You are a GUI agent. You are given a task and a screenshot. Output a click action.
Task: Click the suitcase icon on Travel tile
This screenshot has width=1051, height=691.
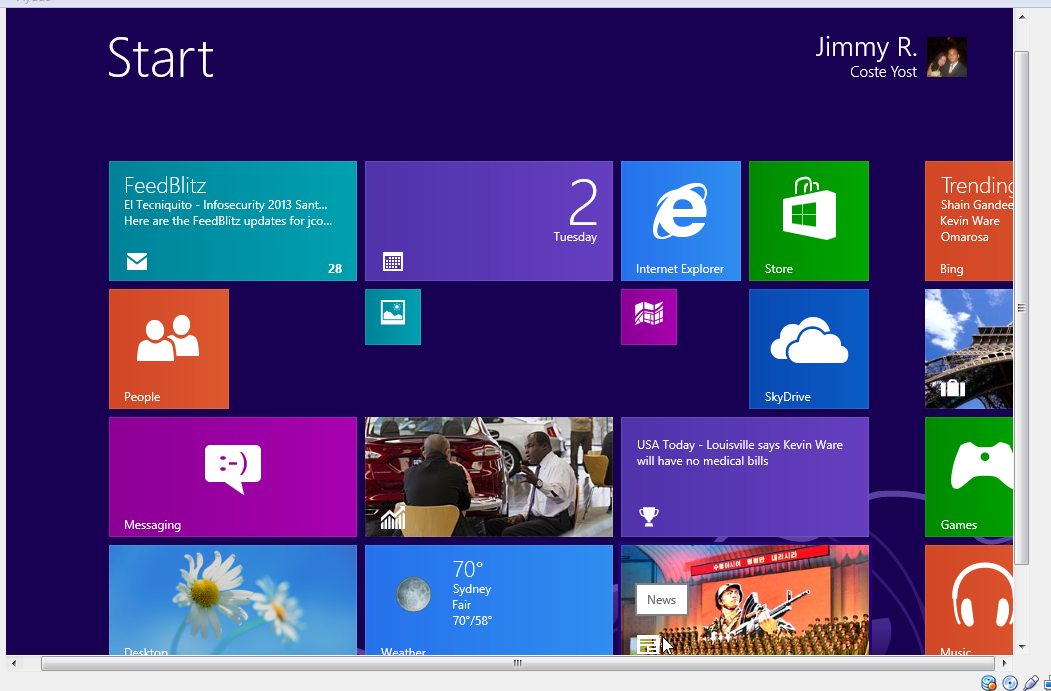952,387
